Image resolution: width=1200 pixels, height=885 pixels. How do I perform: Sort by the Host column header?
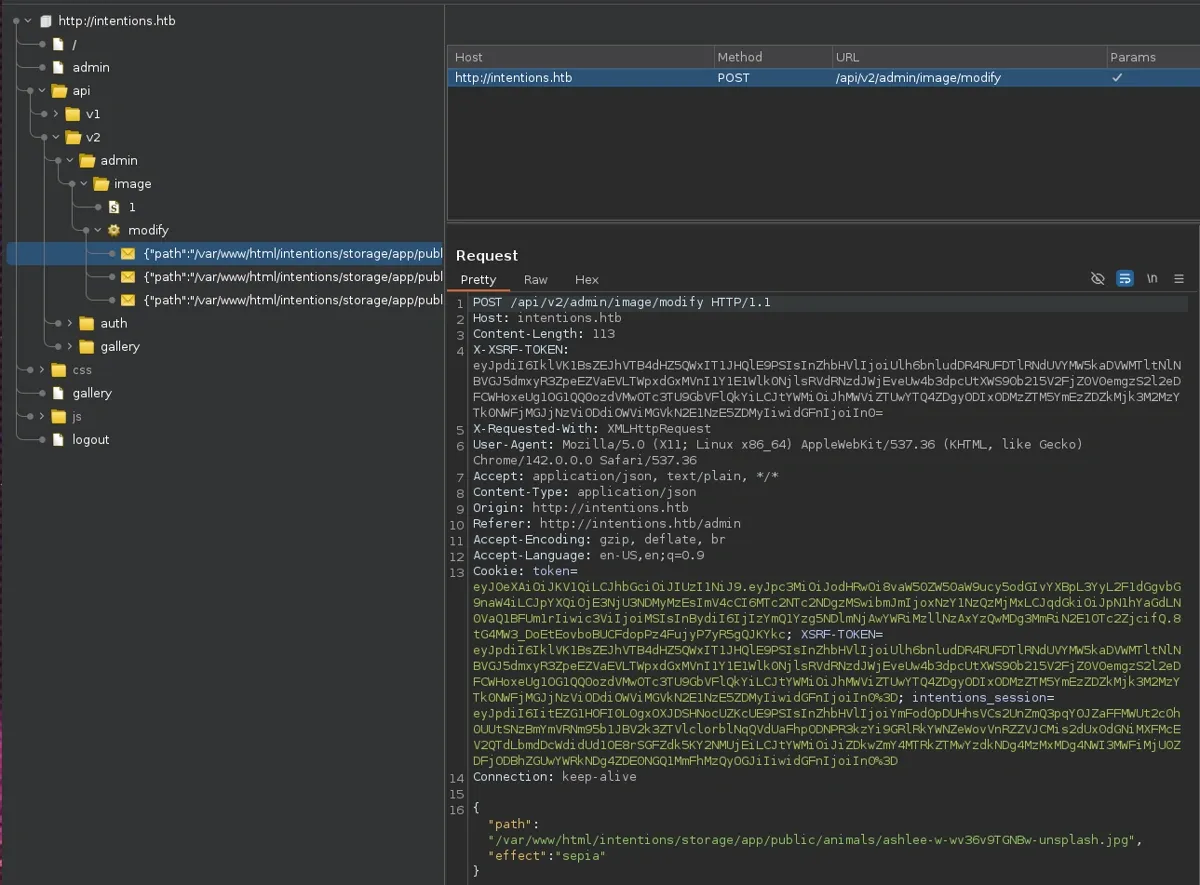click(581, 57)
